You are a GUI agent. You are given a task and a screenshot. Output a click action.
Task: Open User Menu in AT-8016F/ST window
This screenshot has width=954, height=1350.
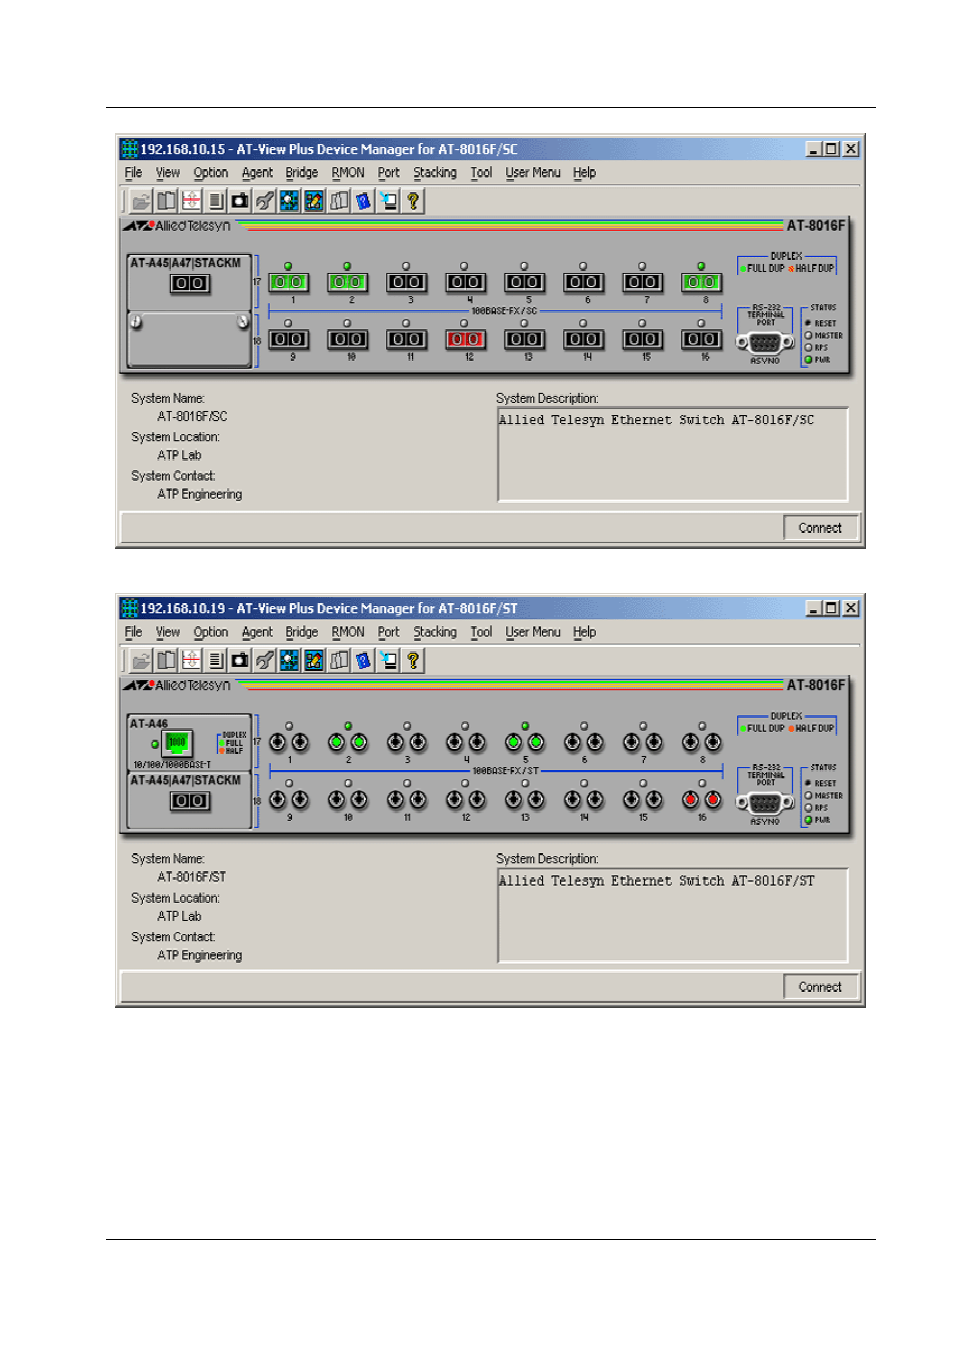pos(533,633)
